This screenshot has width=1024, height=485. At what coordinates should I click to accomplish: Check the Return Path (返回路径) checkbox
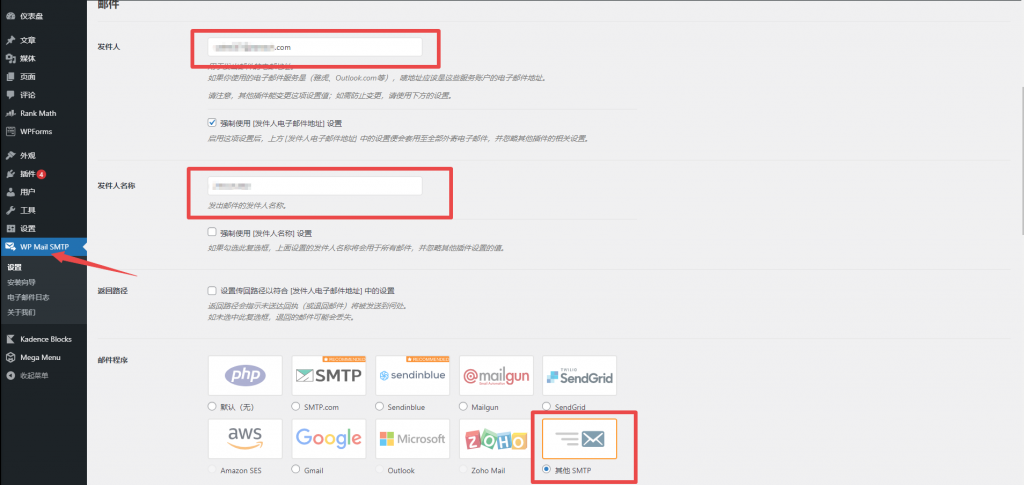click(x=212, y=290)
